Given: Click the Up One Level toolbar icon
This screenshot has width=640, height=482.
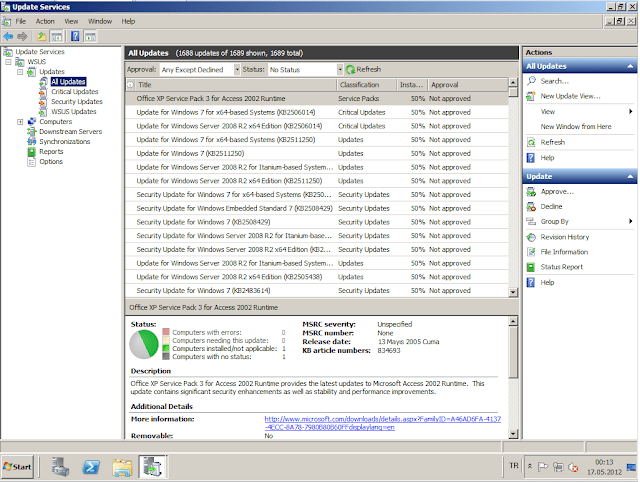Looking at the screenshot, I should (42, 35).
